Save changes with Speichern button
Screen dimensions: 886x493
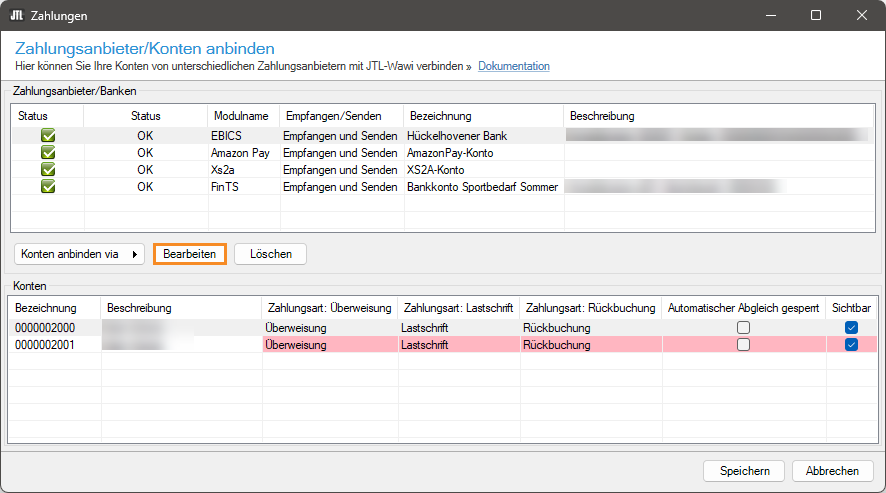coord(744,471)
